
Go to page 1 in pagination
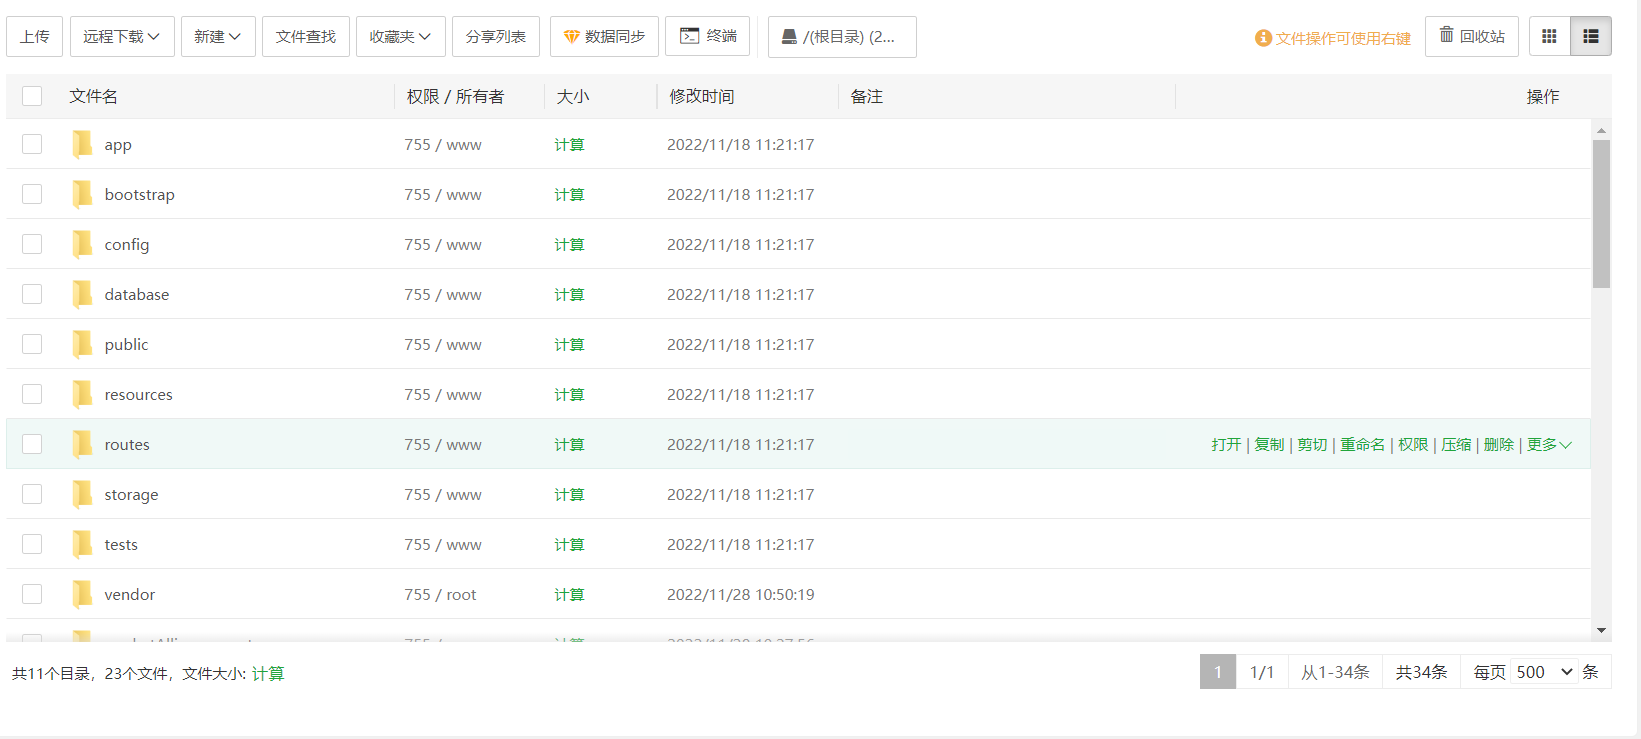click(x=1218, y=672)
